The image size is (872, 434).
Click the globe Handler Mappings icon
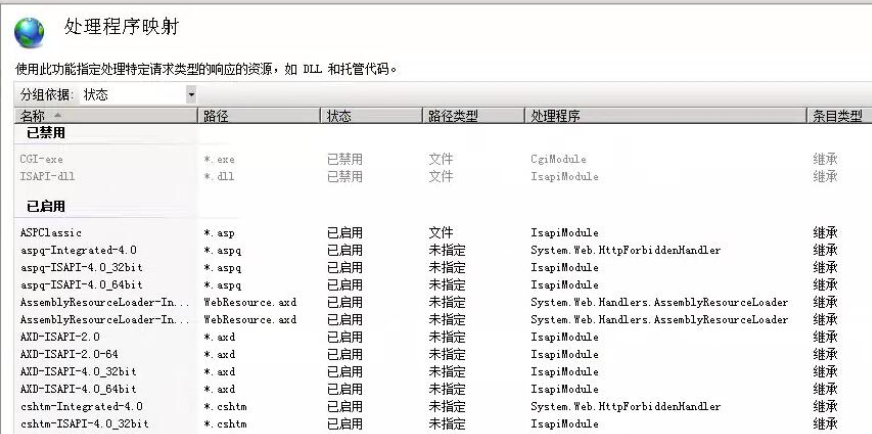pos(29,32)
